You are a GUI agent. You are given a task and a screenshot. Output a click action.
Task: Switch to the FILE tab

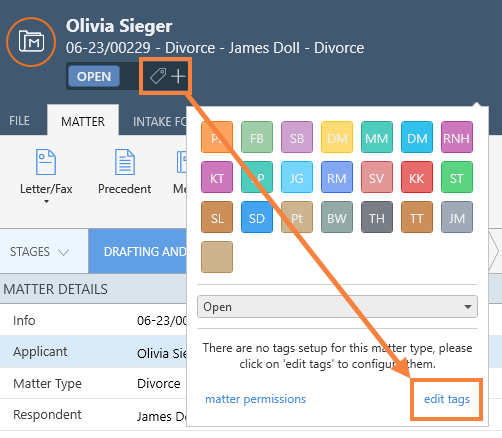coord(19,121)
